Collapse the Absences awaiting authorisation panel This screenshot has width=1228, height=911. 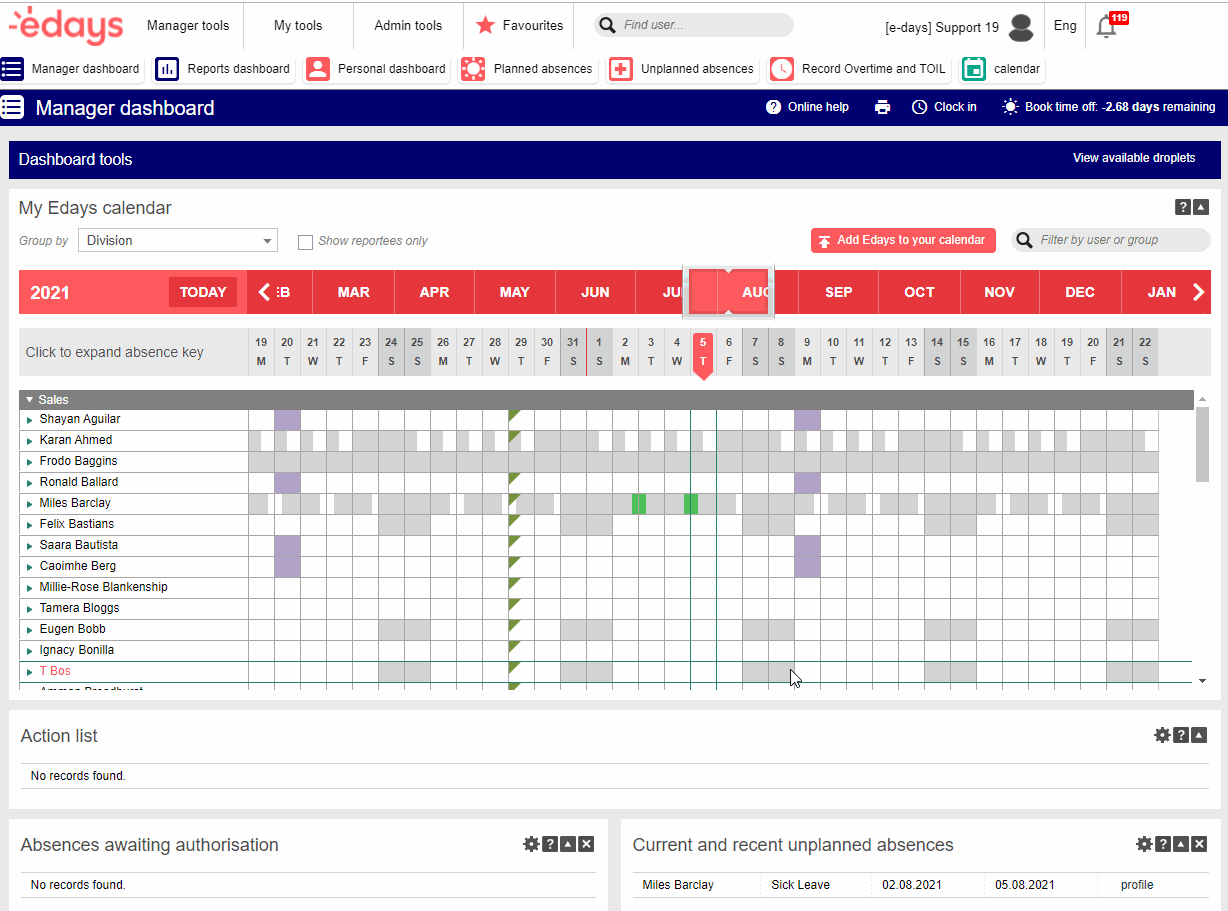pos(568,844)
